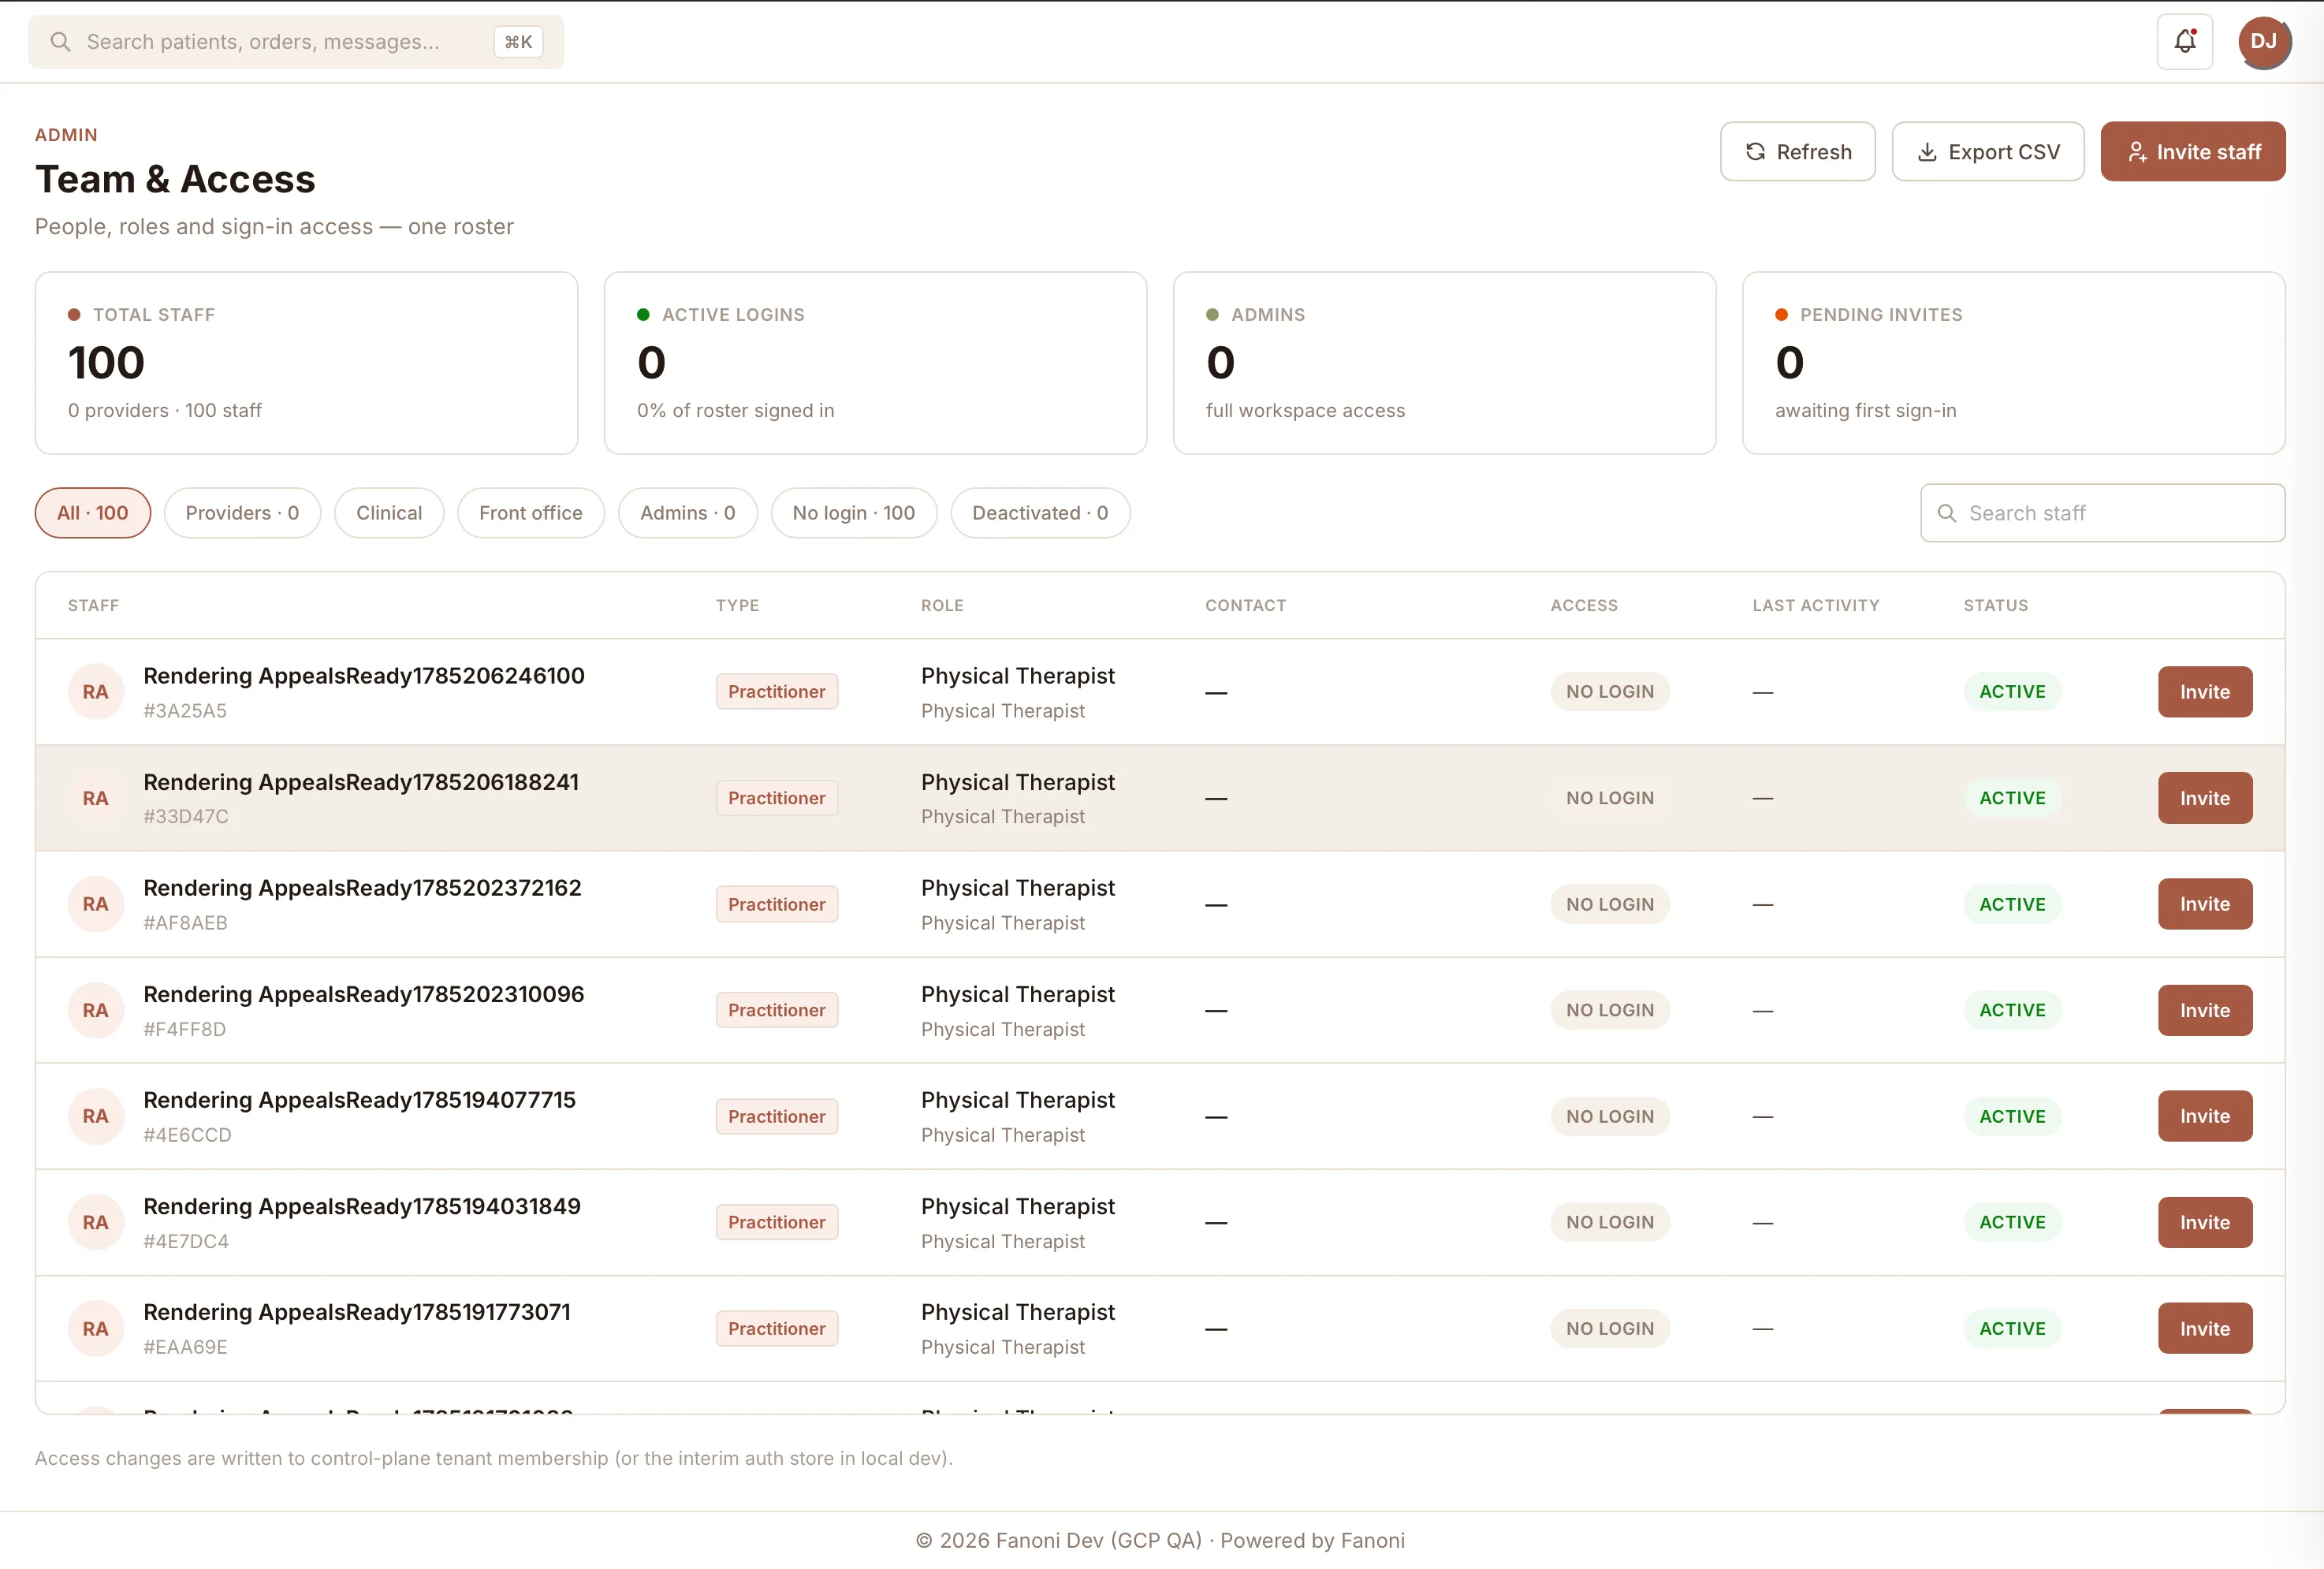Click the Refresh button
This screenshot has width=2324, height=1569.
pyautogui.click(x=1797, y=152)
